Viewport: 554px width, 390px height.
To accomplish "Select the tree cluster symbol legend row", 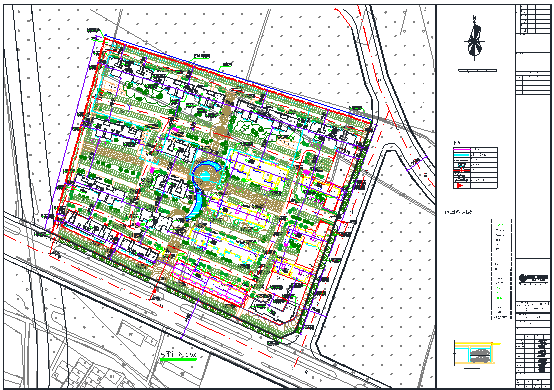I will [x=475, y=165].
